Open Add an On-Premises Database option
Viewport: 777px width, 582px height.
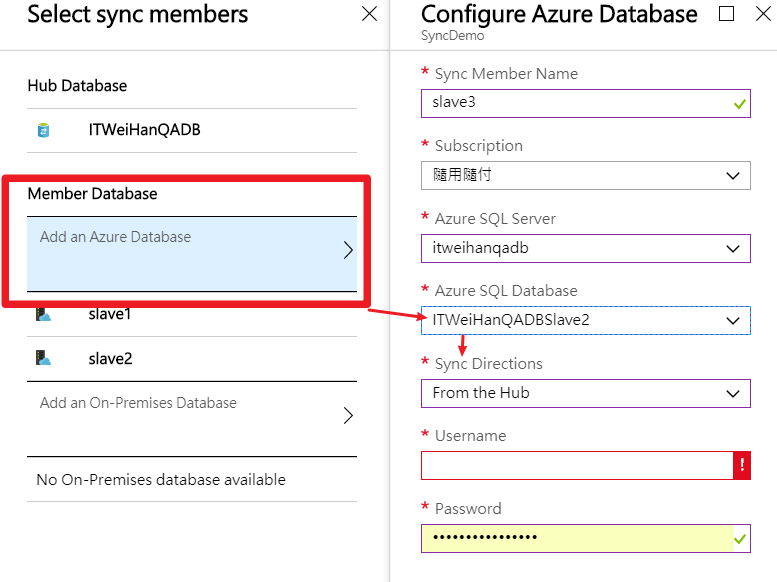(x=192, y=419)
